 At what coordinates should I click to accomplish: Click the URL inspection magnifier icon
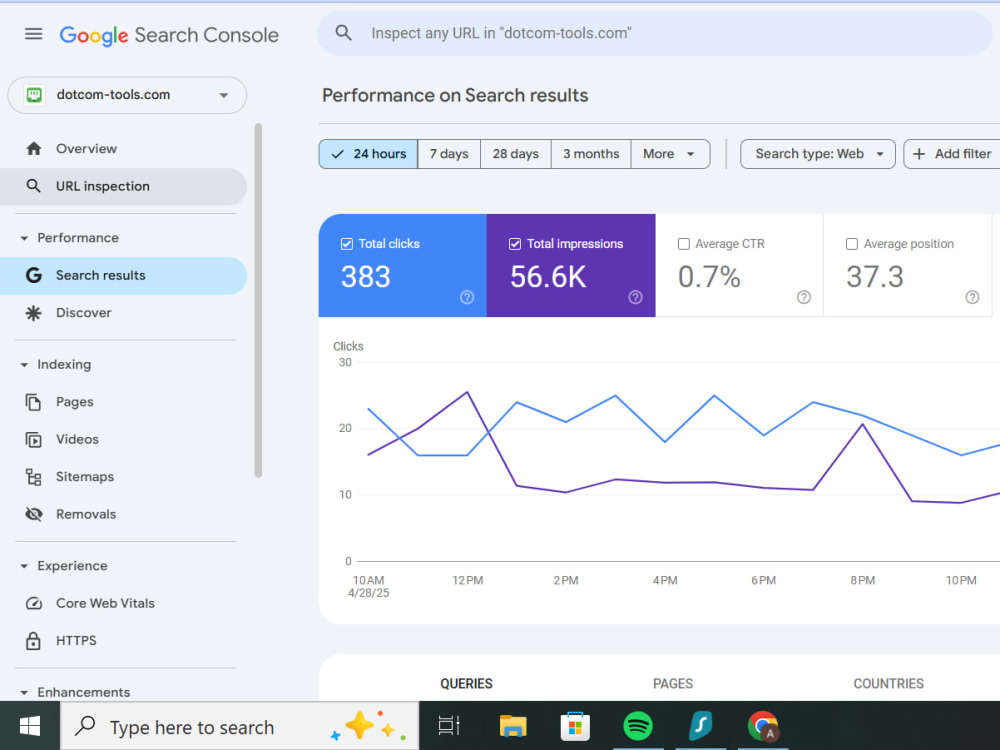34,186
